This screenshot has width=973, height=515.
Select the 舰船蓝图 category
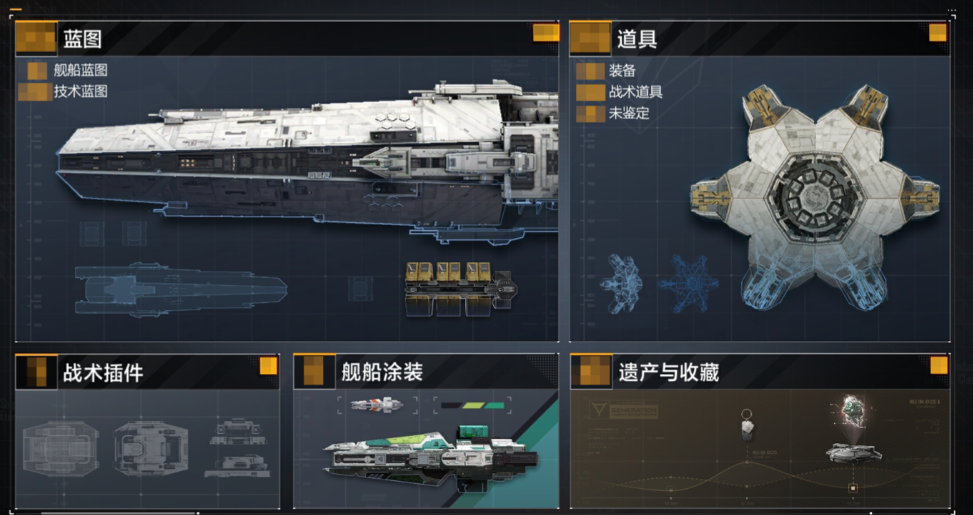coord(80,71)
